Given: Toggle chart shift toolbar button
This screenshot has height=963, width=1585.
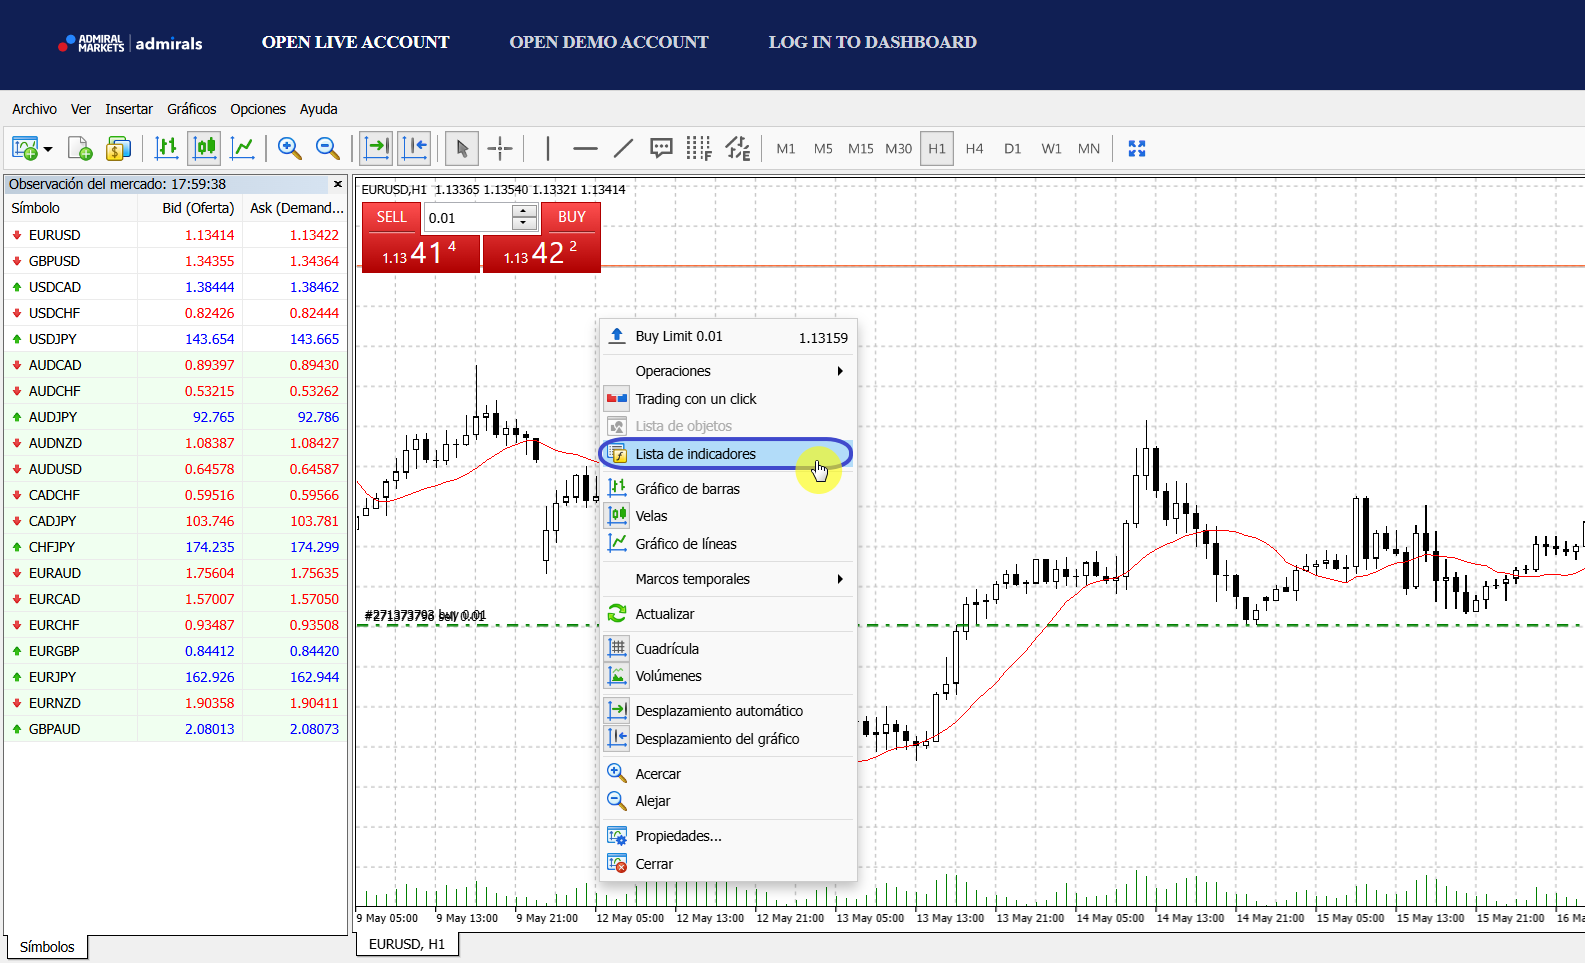Looking at the screenshot, I should coord(414,149).
